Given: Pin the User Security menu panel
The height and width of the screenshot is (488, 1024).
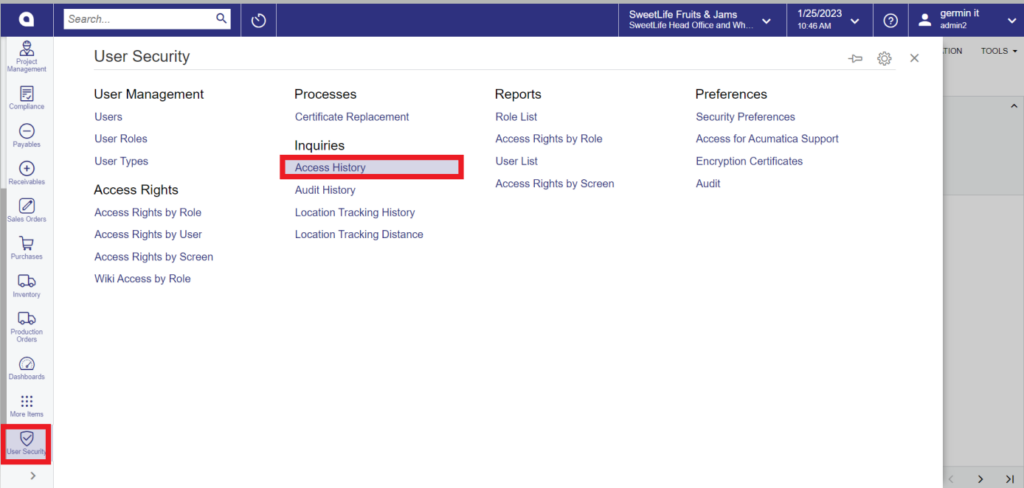Looking at the screenshot, I should [855, 59].
